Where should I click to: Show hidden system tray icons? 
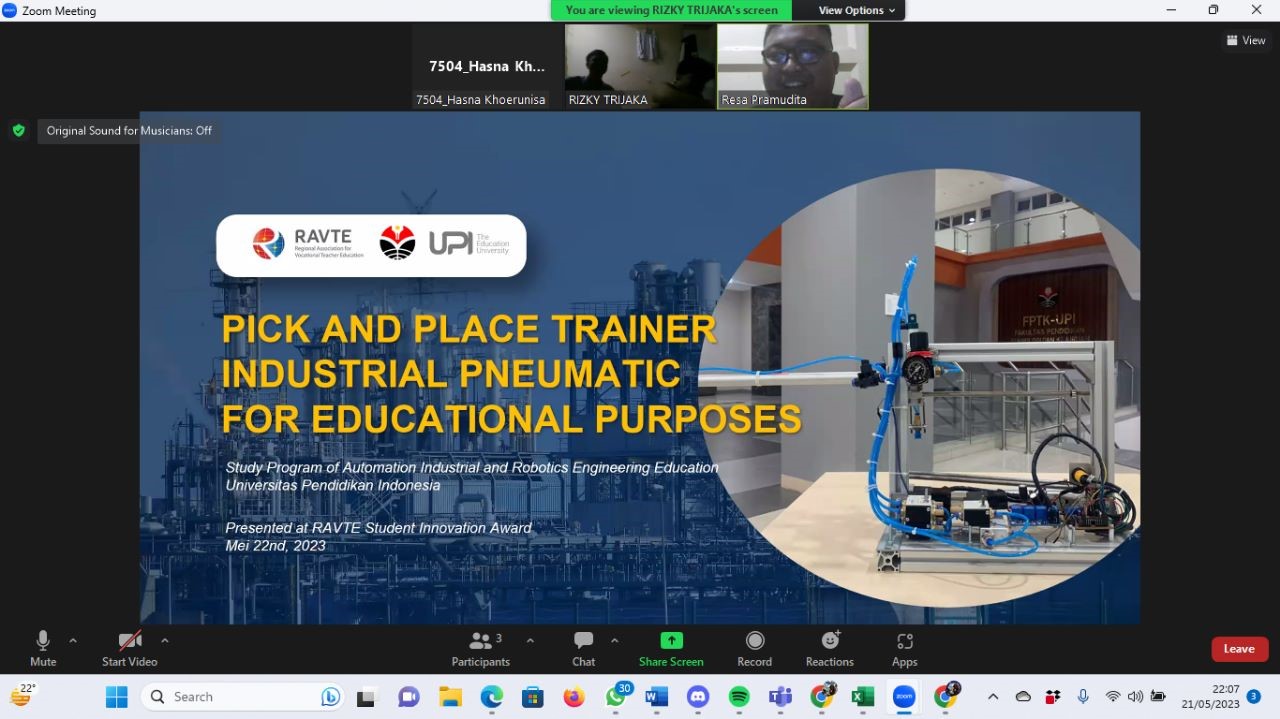[x=992, y=697]
